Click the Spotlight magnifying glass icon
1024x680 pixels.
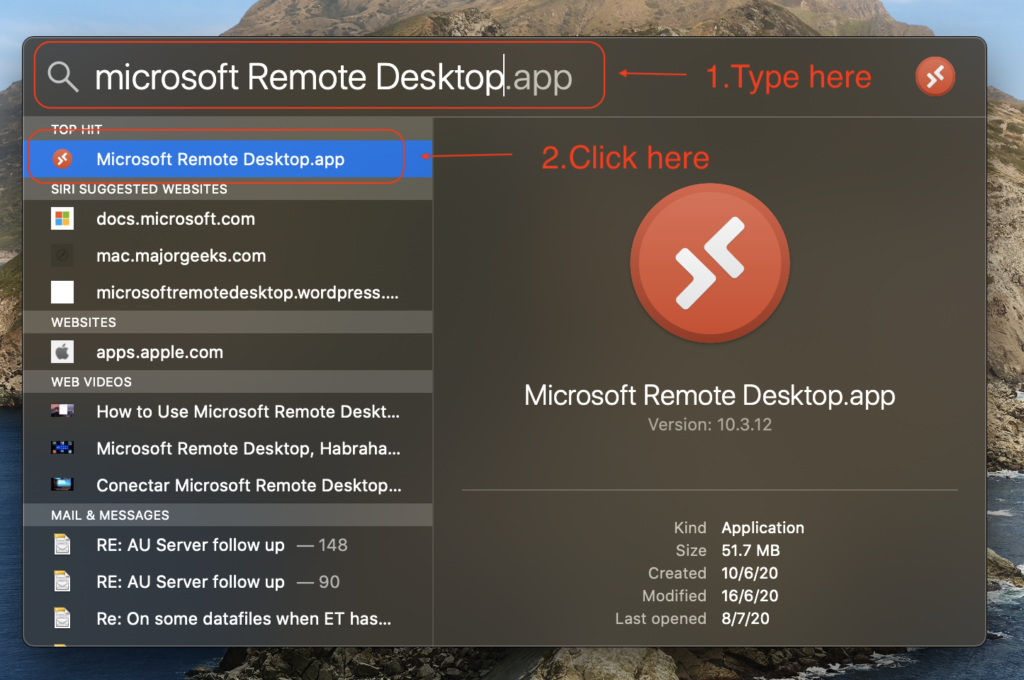click(63, 77)
